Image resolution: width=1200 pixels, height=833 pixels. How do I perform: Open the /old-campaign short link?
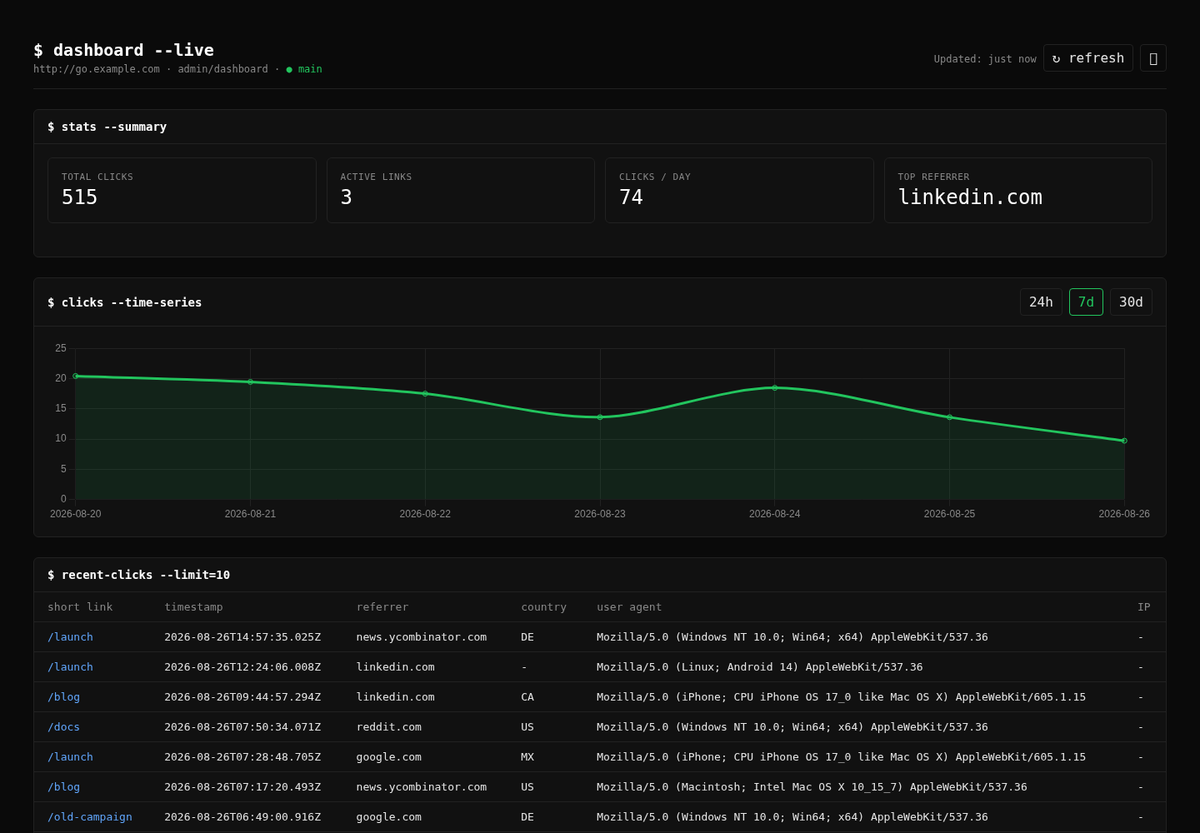(90, 817)
